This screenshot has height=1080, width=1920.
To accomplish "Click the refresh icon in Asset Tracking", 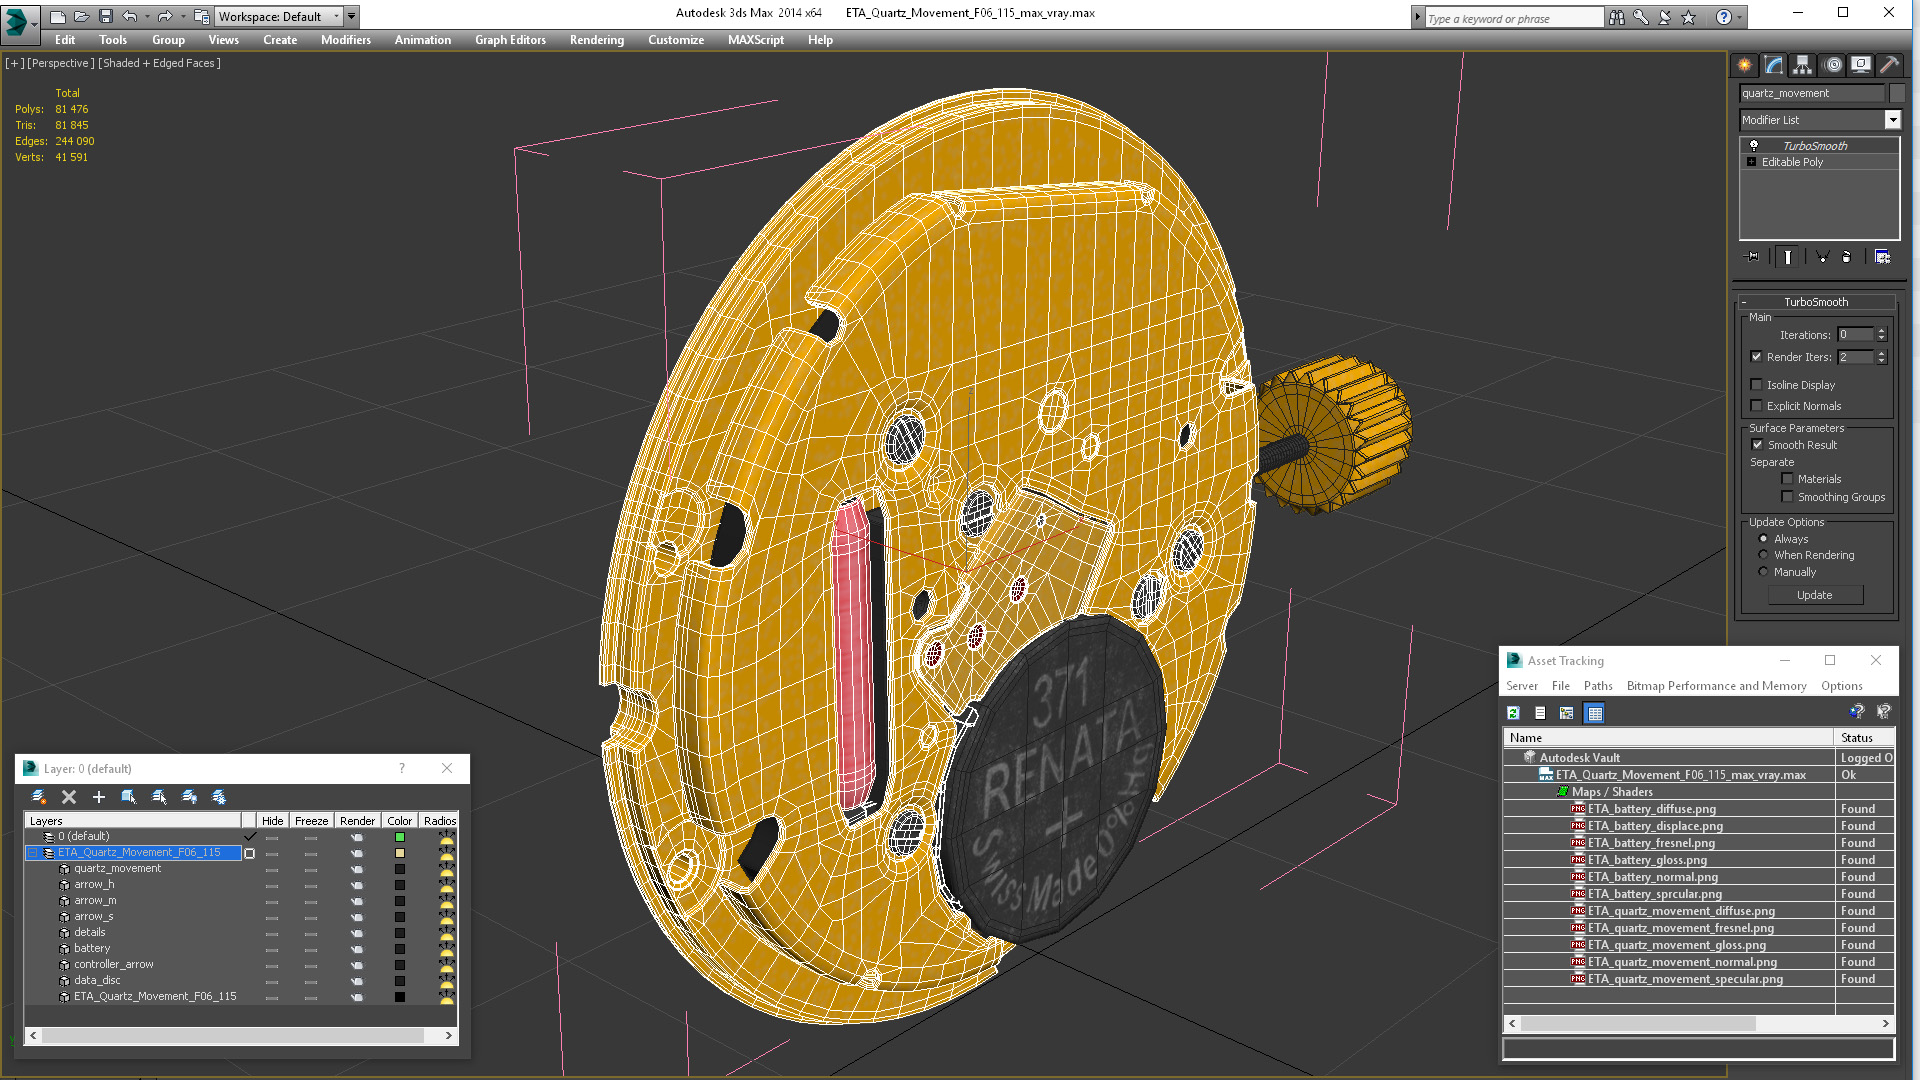I will tap(1513, 713).
